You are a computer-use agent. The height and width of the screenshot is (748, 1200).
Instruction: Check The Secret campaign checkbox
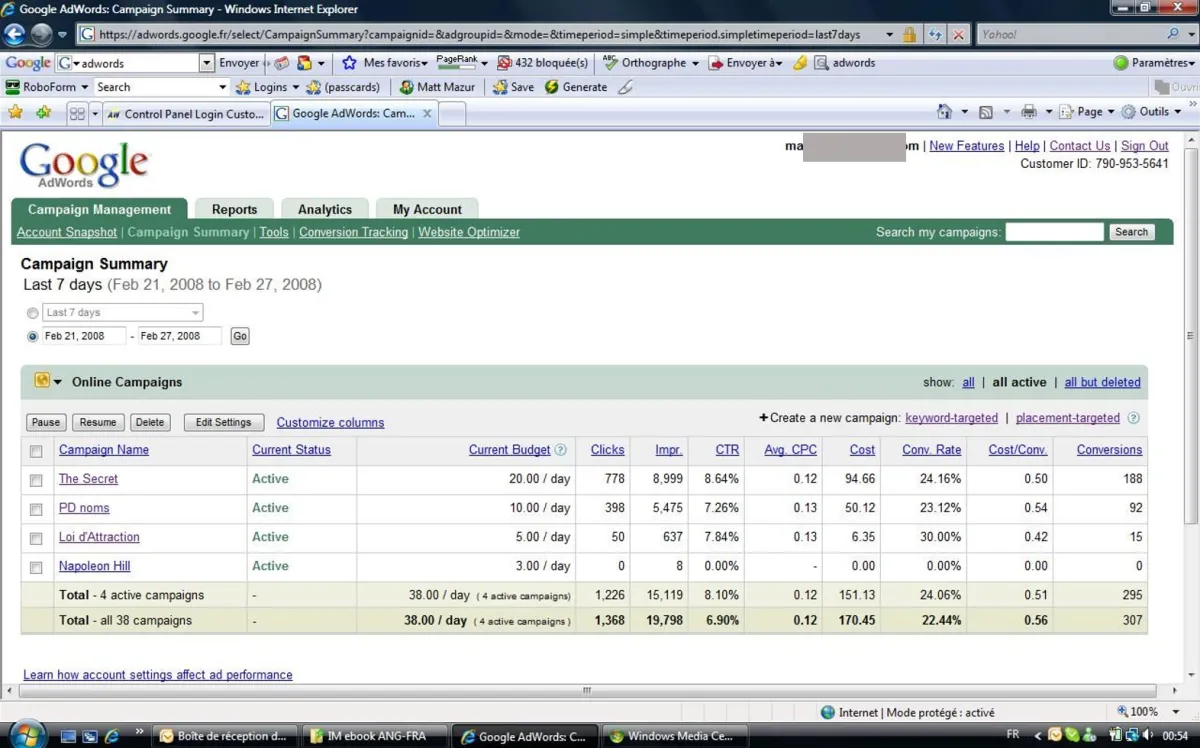(36, 480)
